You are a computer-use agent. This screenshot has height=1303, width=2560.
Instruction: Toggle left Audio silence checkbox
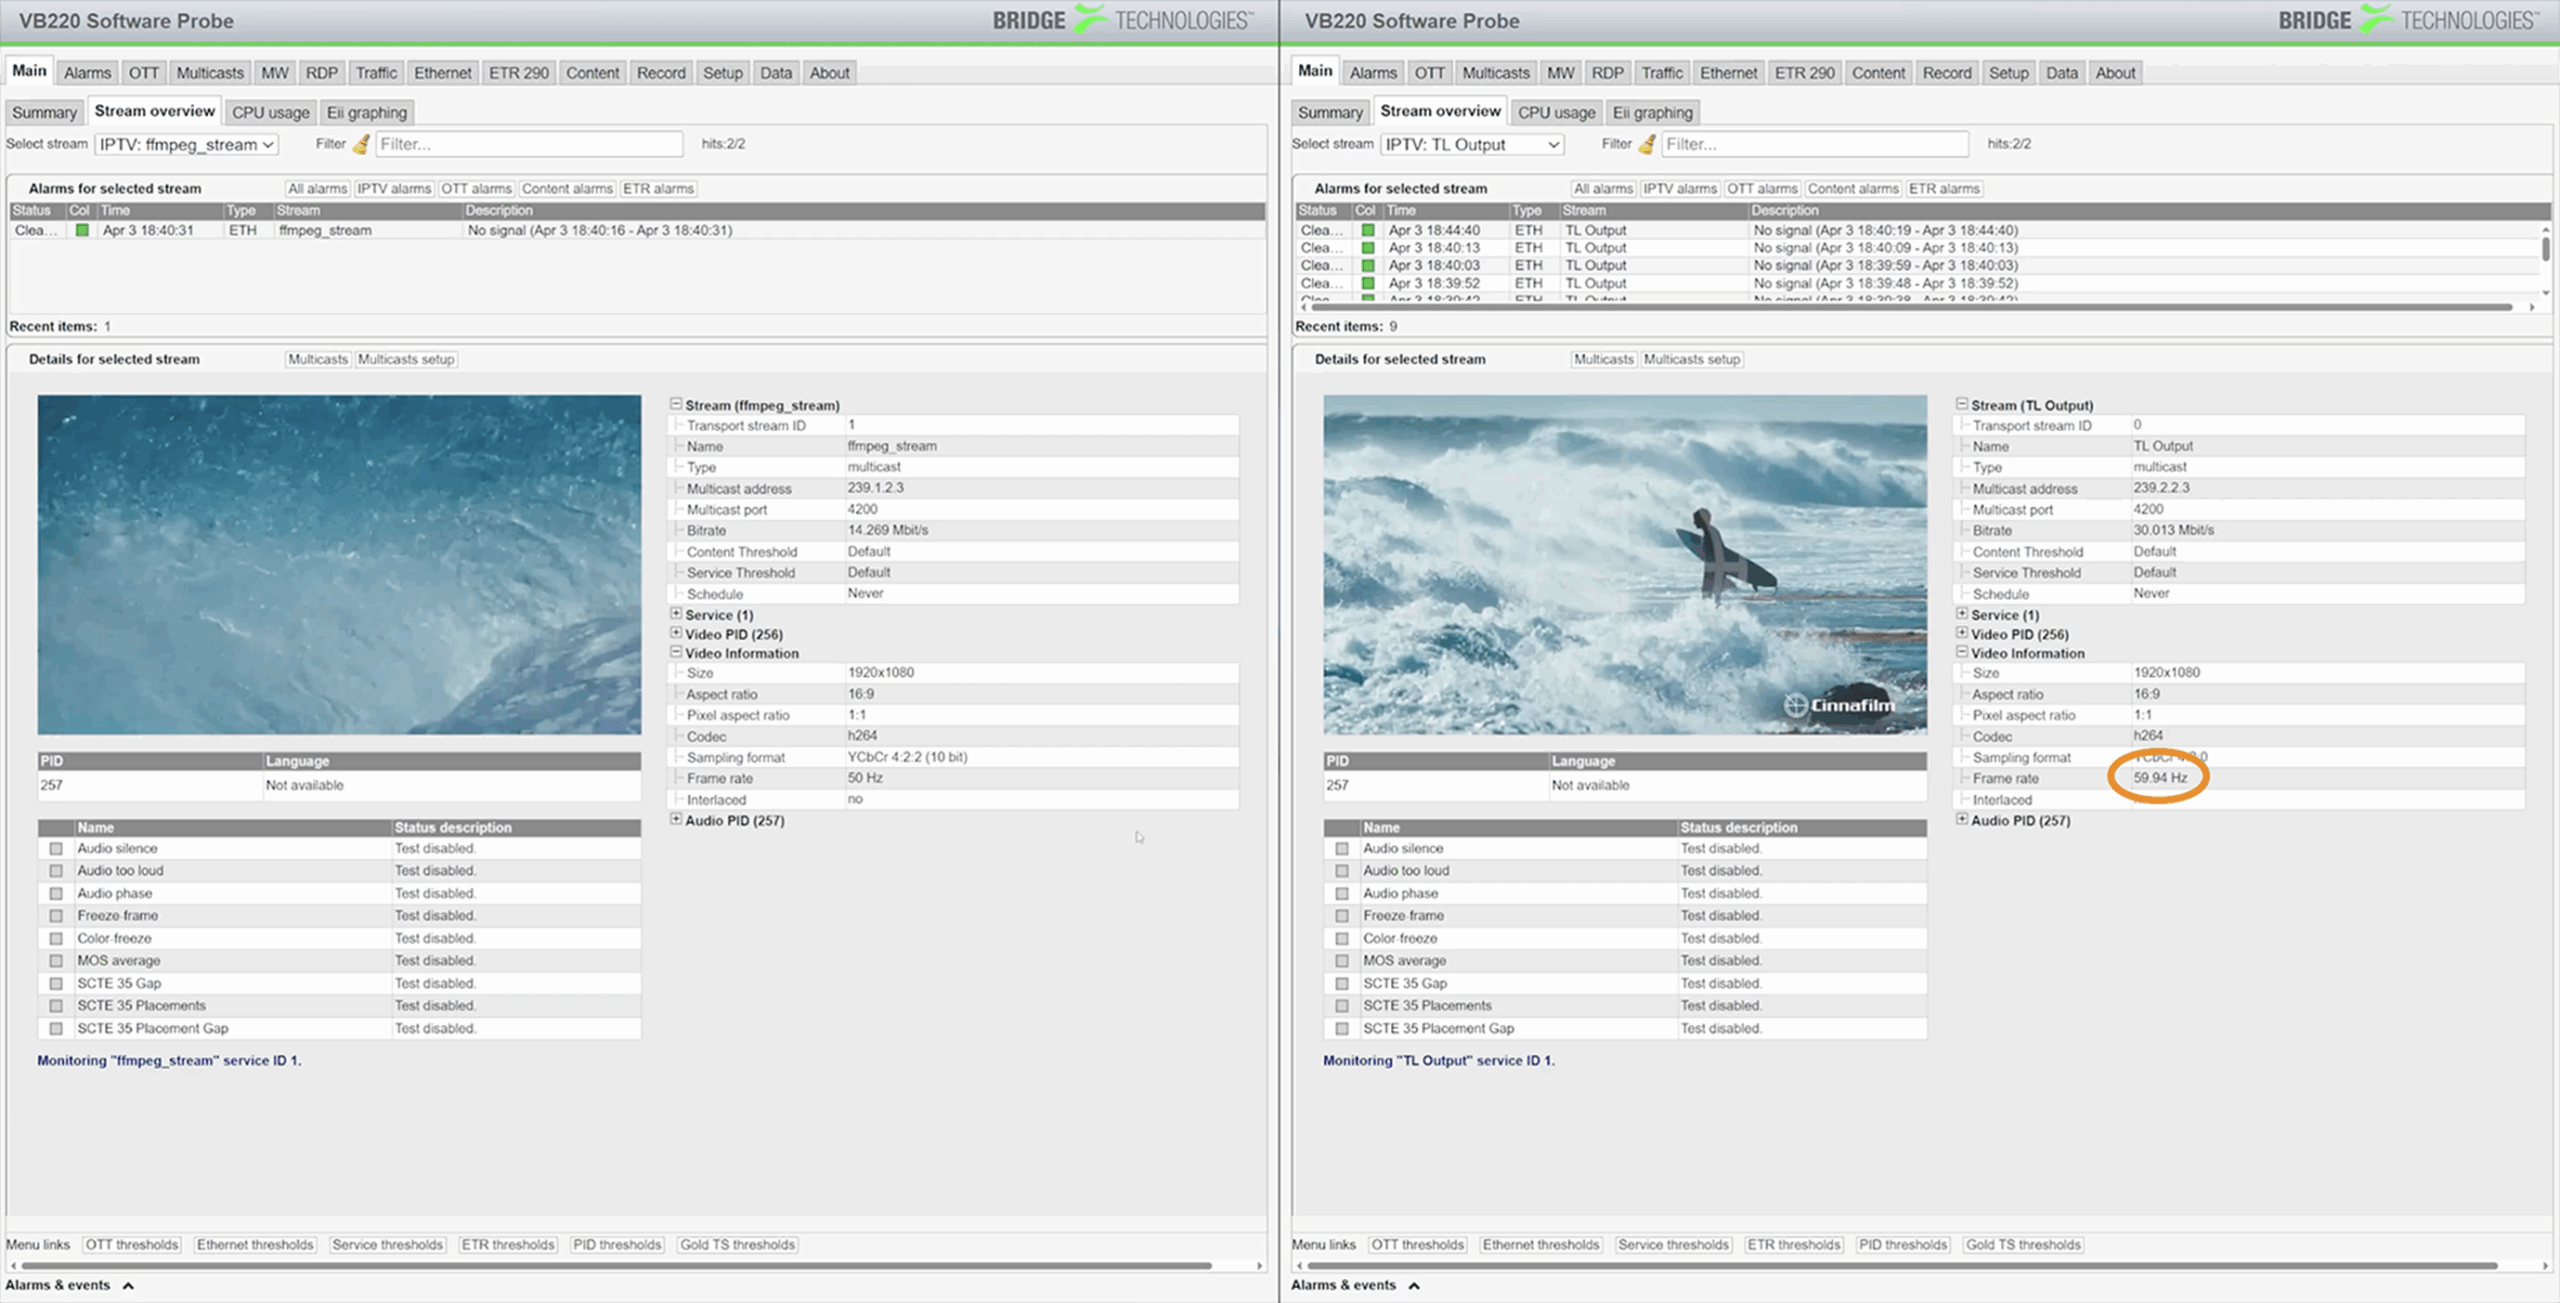pos(56,849)
